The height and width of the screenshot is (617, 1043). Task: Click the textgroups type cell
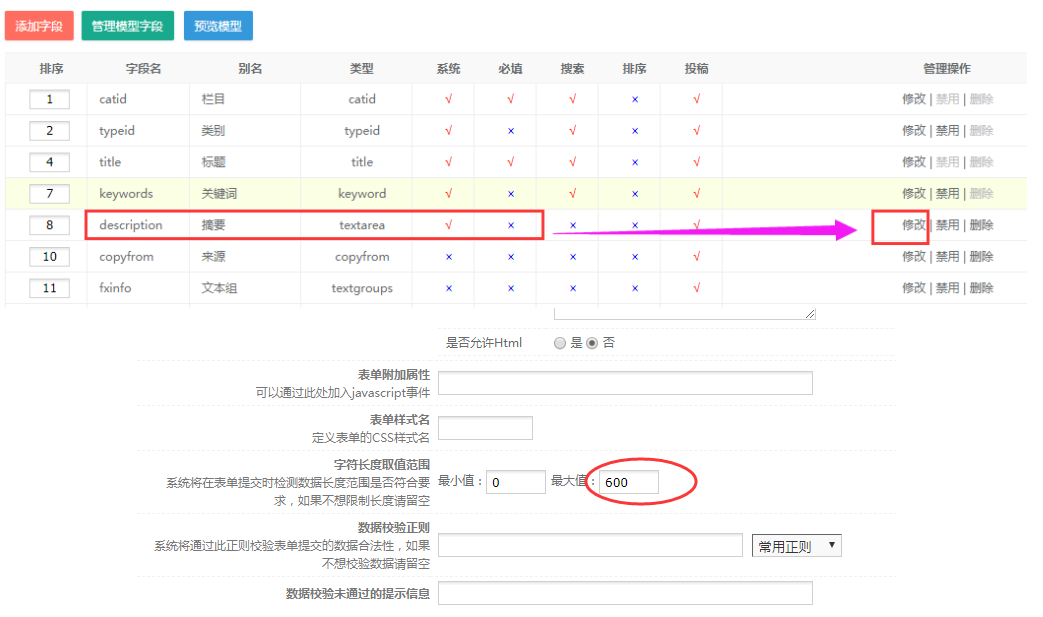[x=362, y=288]
